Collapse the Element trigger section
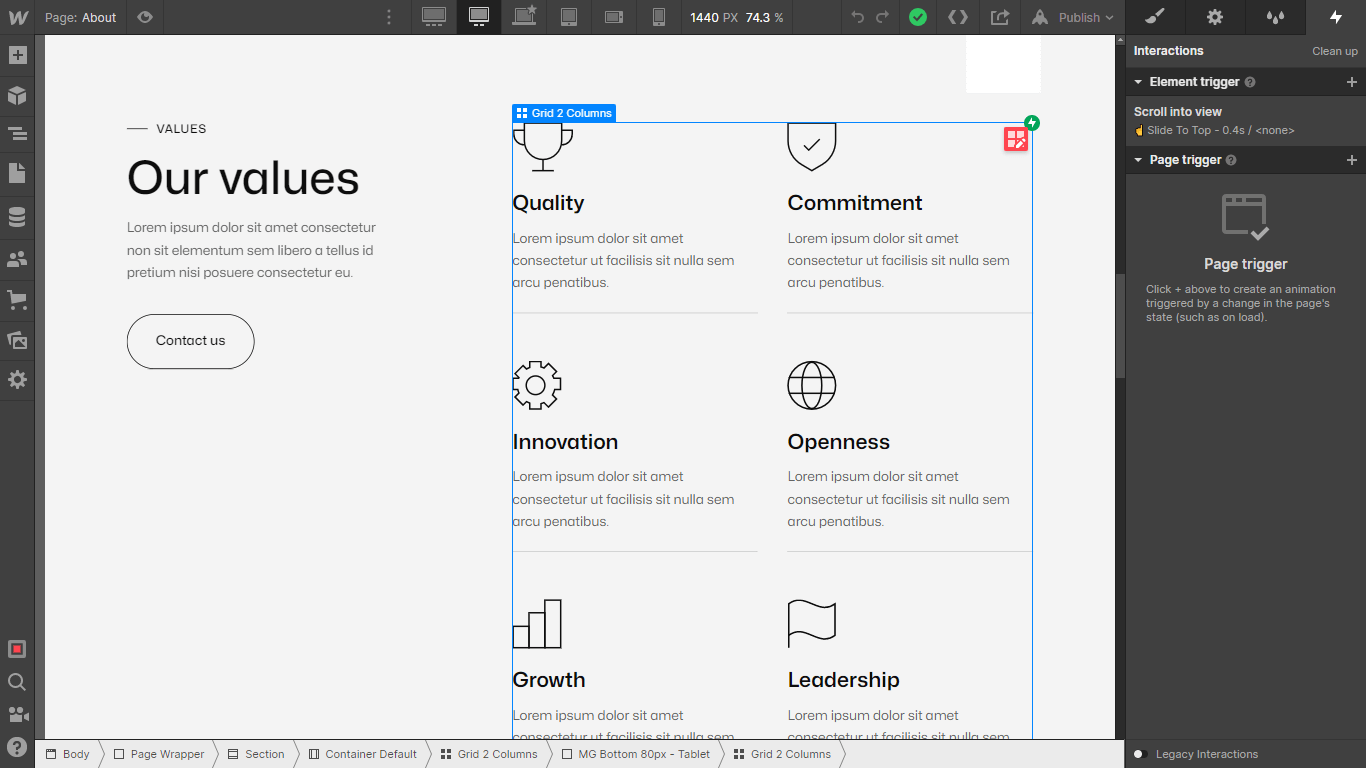 click(x=1138, y=81)
